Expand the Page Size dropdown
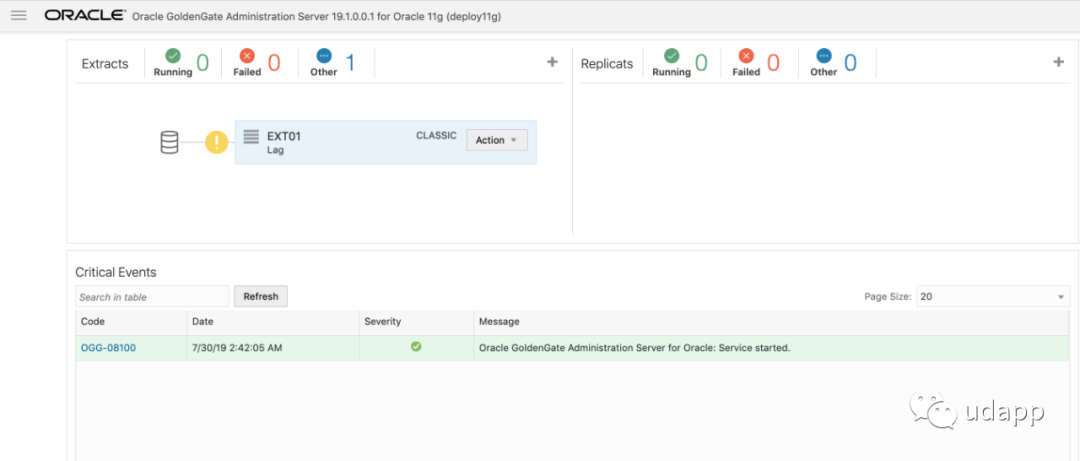This screenshot has width=1080, height=461. tap(992, 297)
